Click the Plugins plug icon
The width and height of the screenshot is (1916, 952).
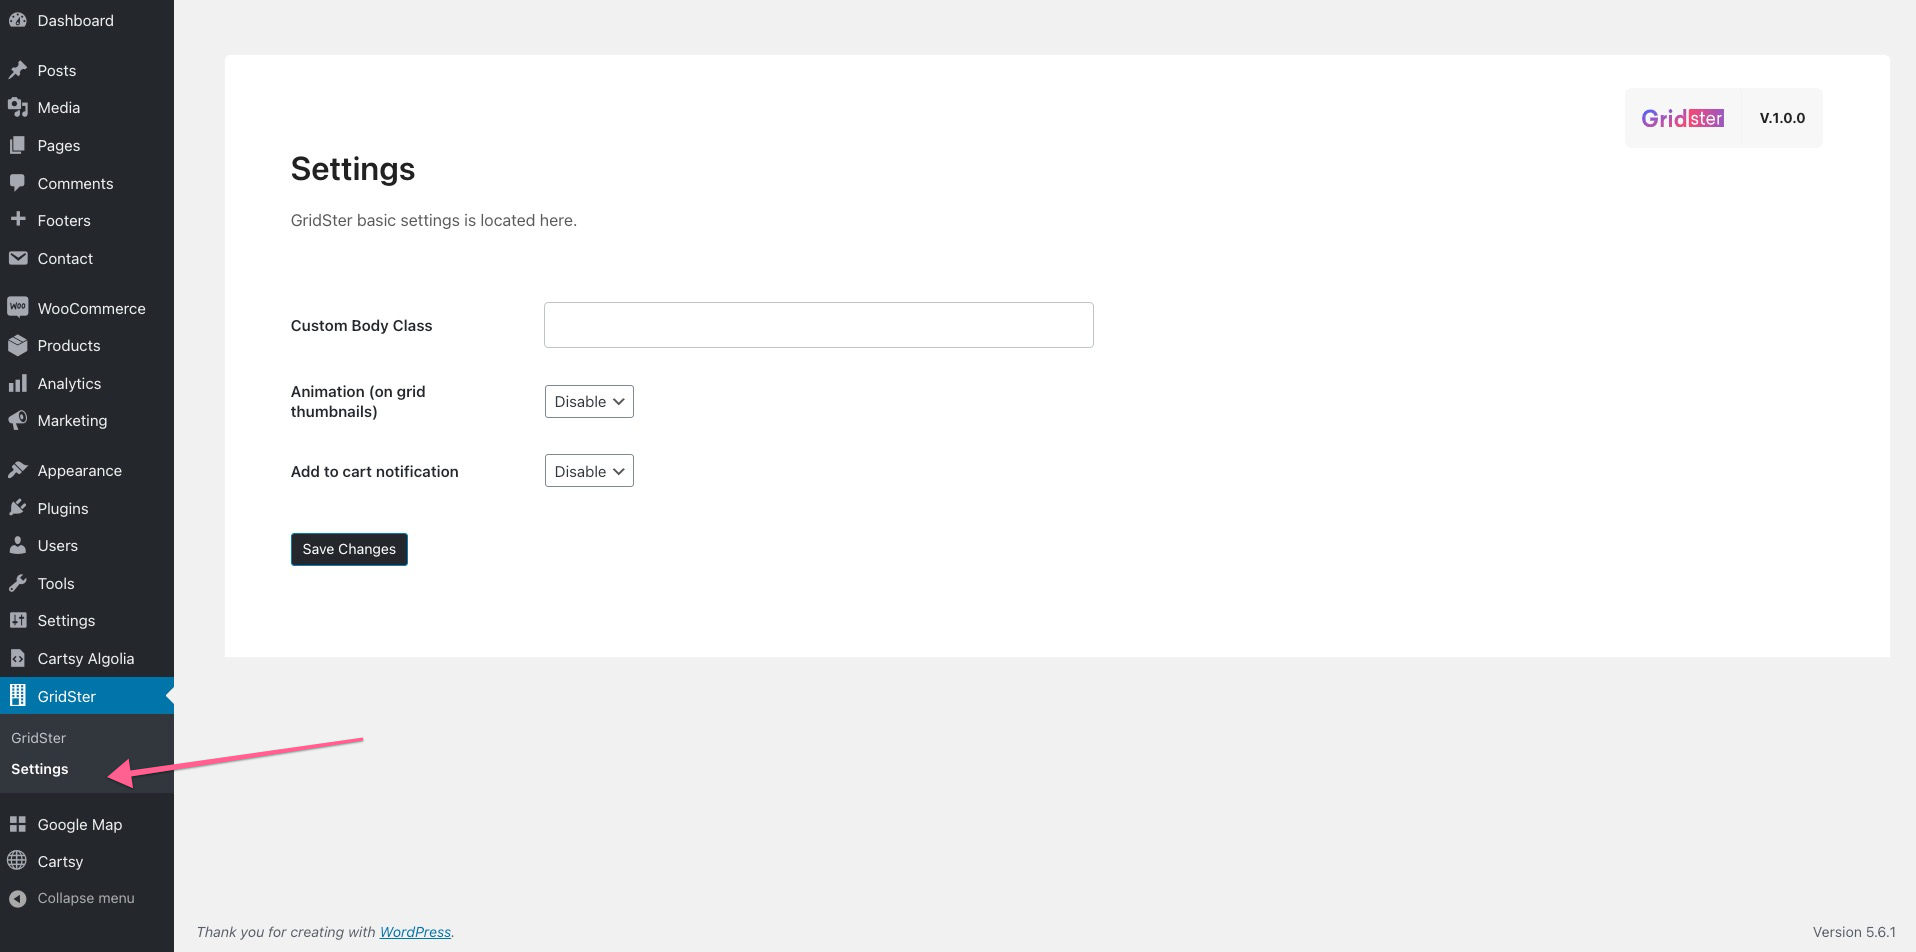(x=17, y=508)
